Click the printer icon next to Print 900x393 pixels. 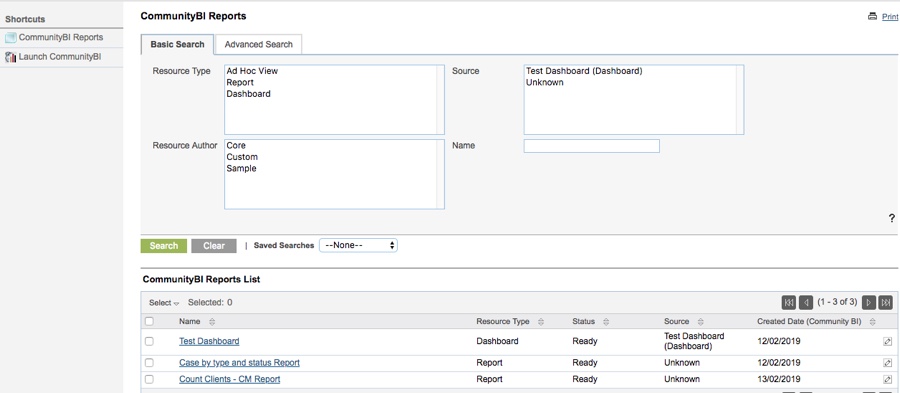(872, 16)
